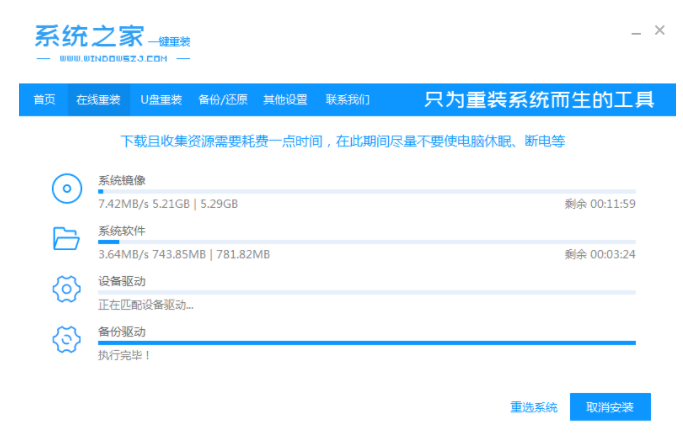
Task: Select the 联系我们 tab
Action: pyautogui.click(x=348, y=100)
